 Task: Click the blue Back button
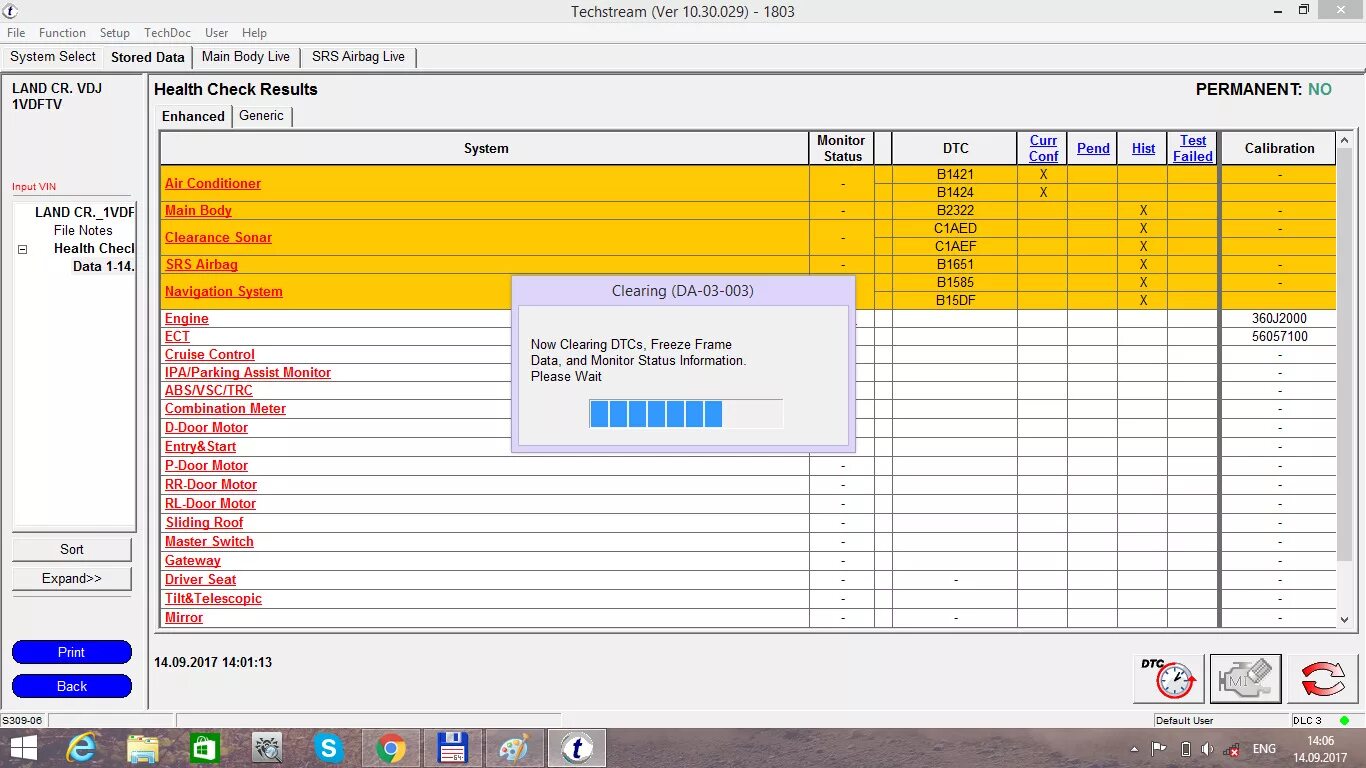pyautogui.click(x=72, y=686)
